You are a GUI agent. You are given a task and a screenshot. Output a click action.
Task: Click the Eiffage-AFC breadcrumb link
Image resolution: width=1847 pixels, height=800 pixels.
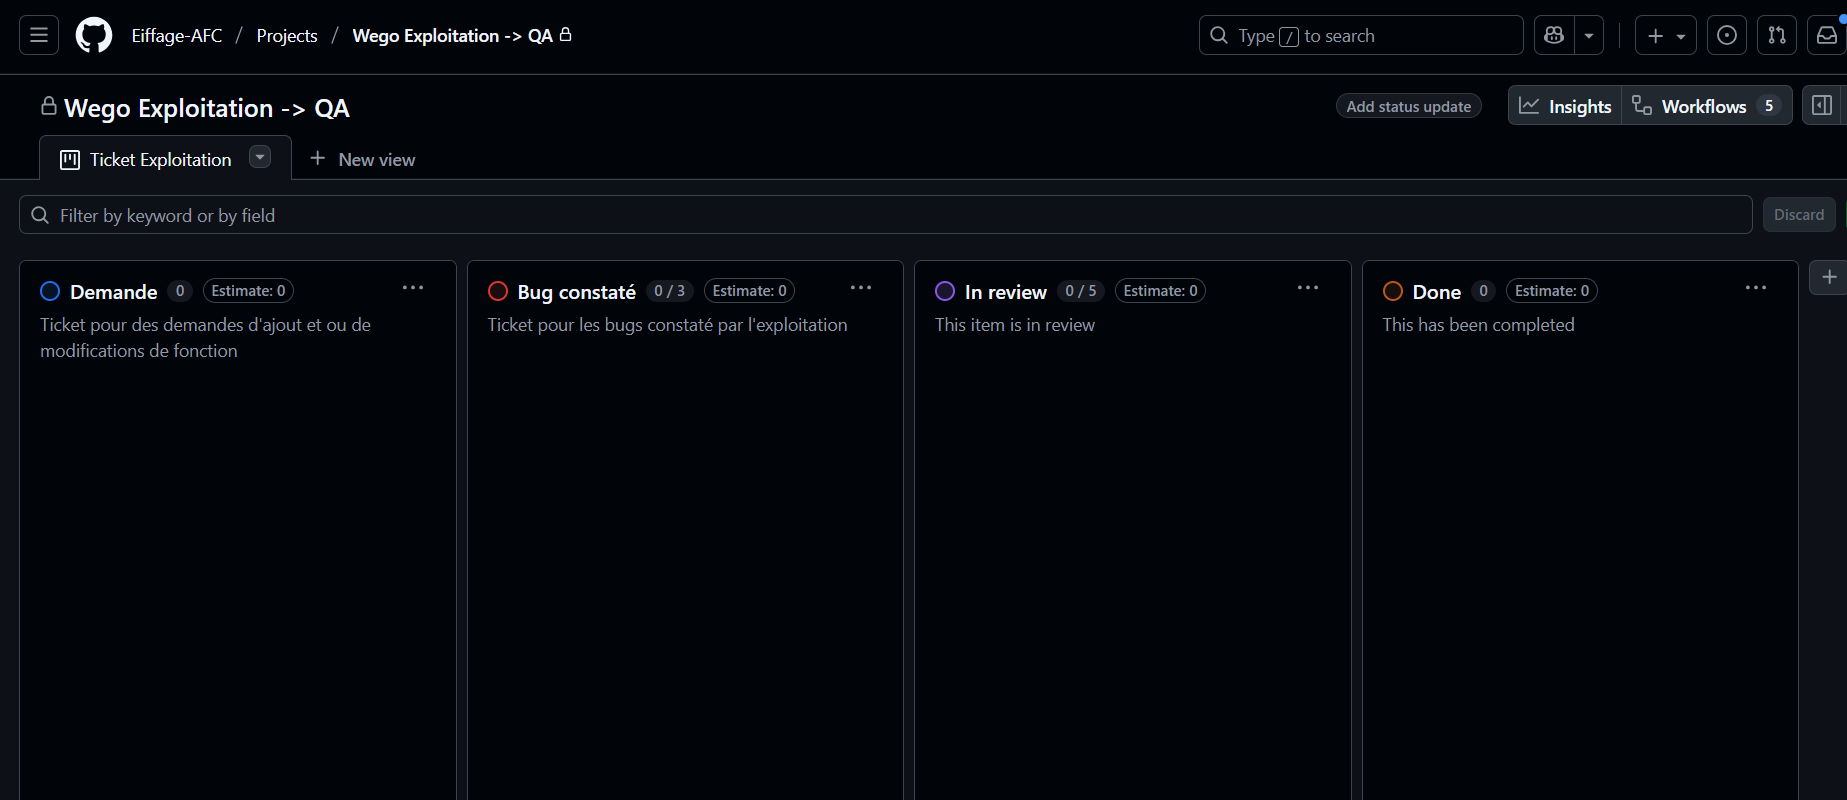177,36
